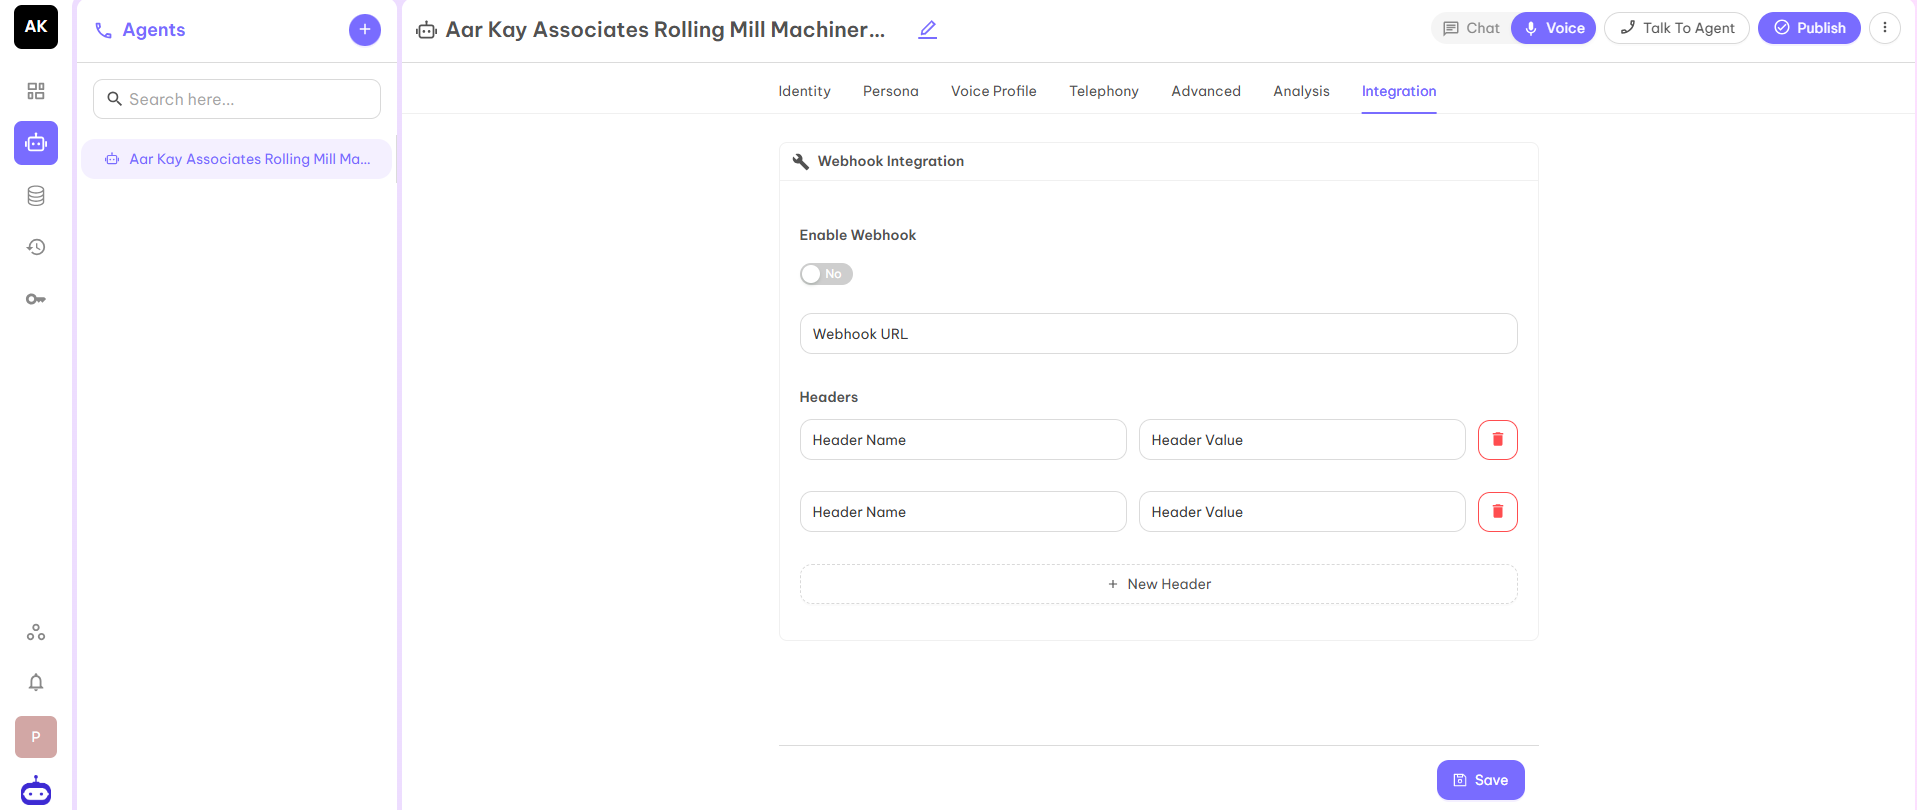Open the chatbot assistant icon at bottom left
The height and width of the screenshot is (810, 1917).
[36, 790]
